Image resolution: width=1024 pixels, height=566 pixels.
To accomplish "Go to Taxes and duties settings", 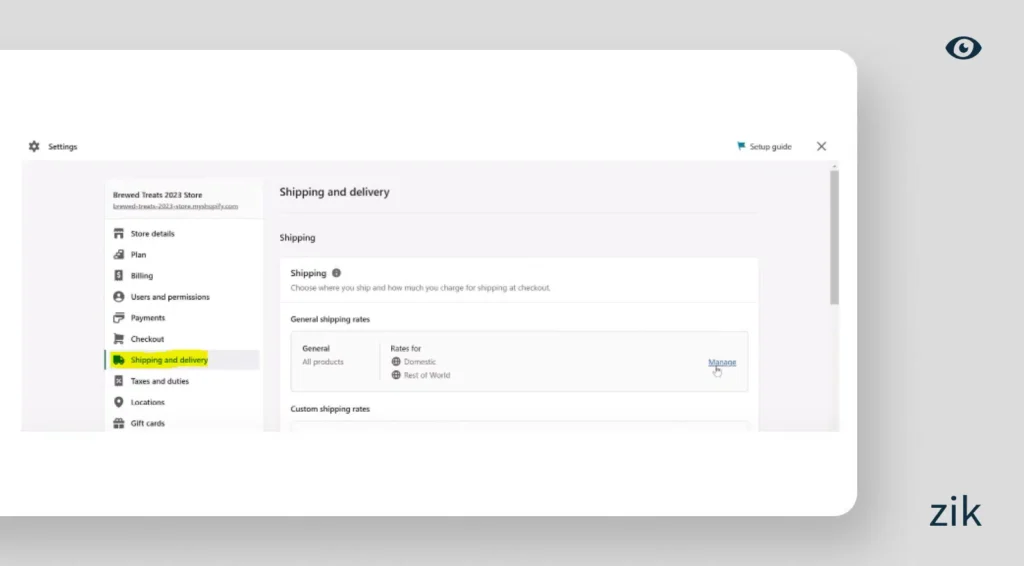I will (x=159, y=381).
